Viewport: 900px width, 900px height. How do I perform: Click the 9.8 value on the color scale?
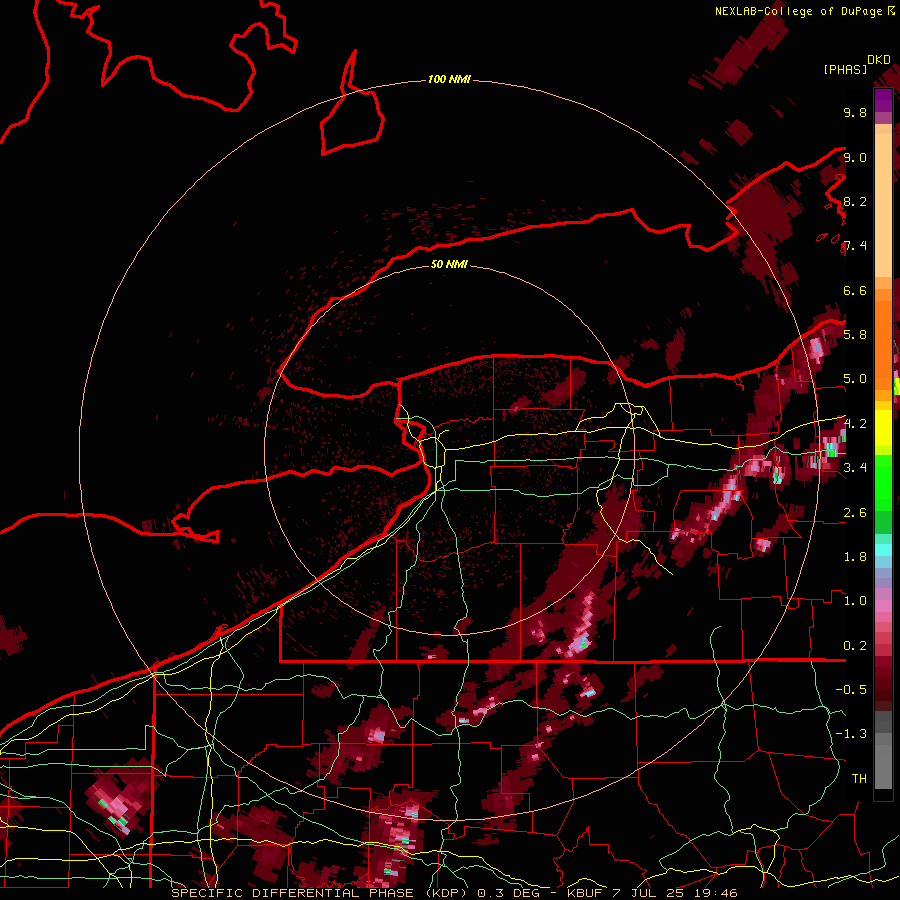(x=855, y=113)
